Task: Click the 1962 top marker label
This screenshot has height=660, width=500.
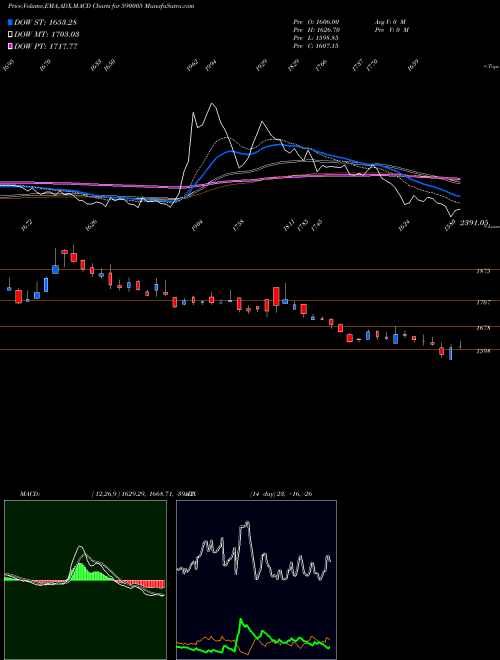Action: pos(193,65)
